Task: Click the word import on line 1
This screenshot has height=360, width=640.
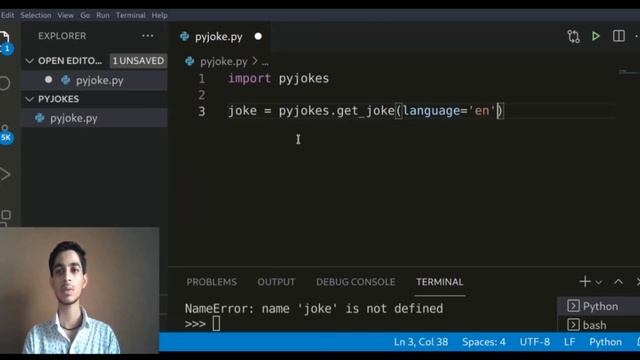Action: [x=249, y=78]
